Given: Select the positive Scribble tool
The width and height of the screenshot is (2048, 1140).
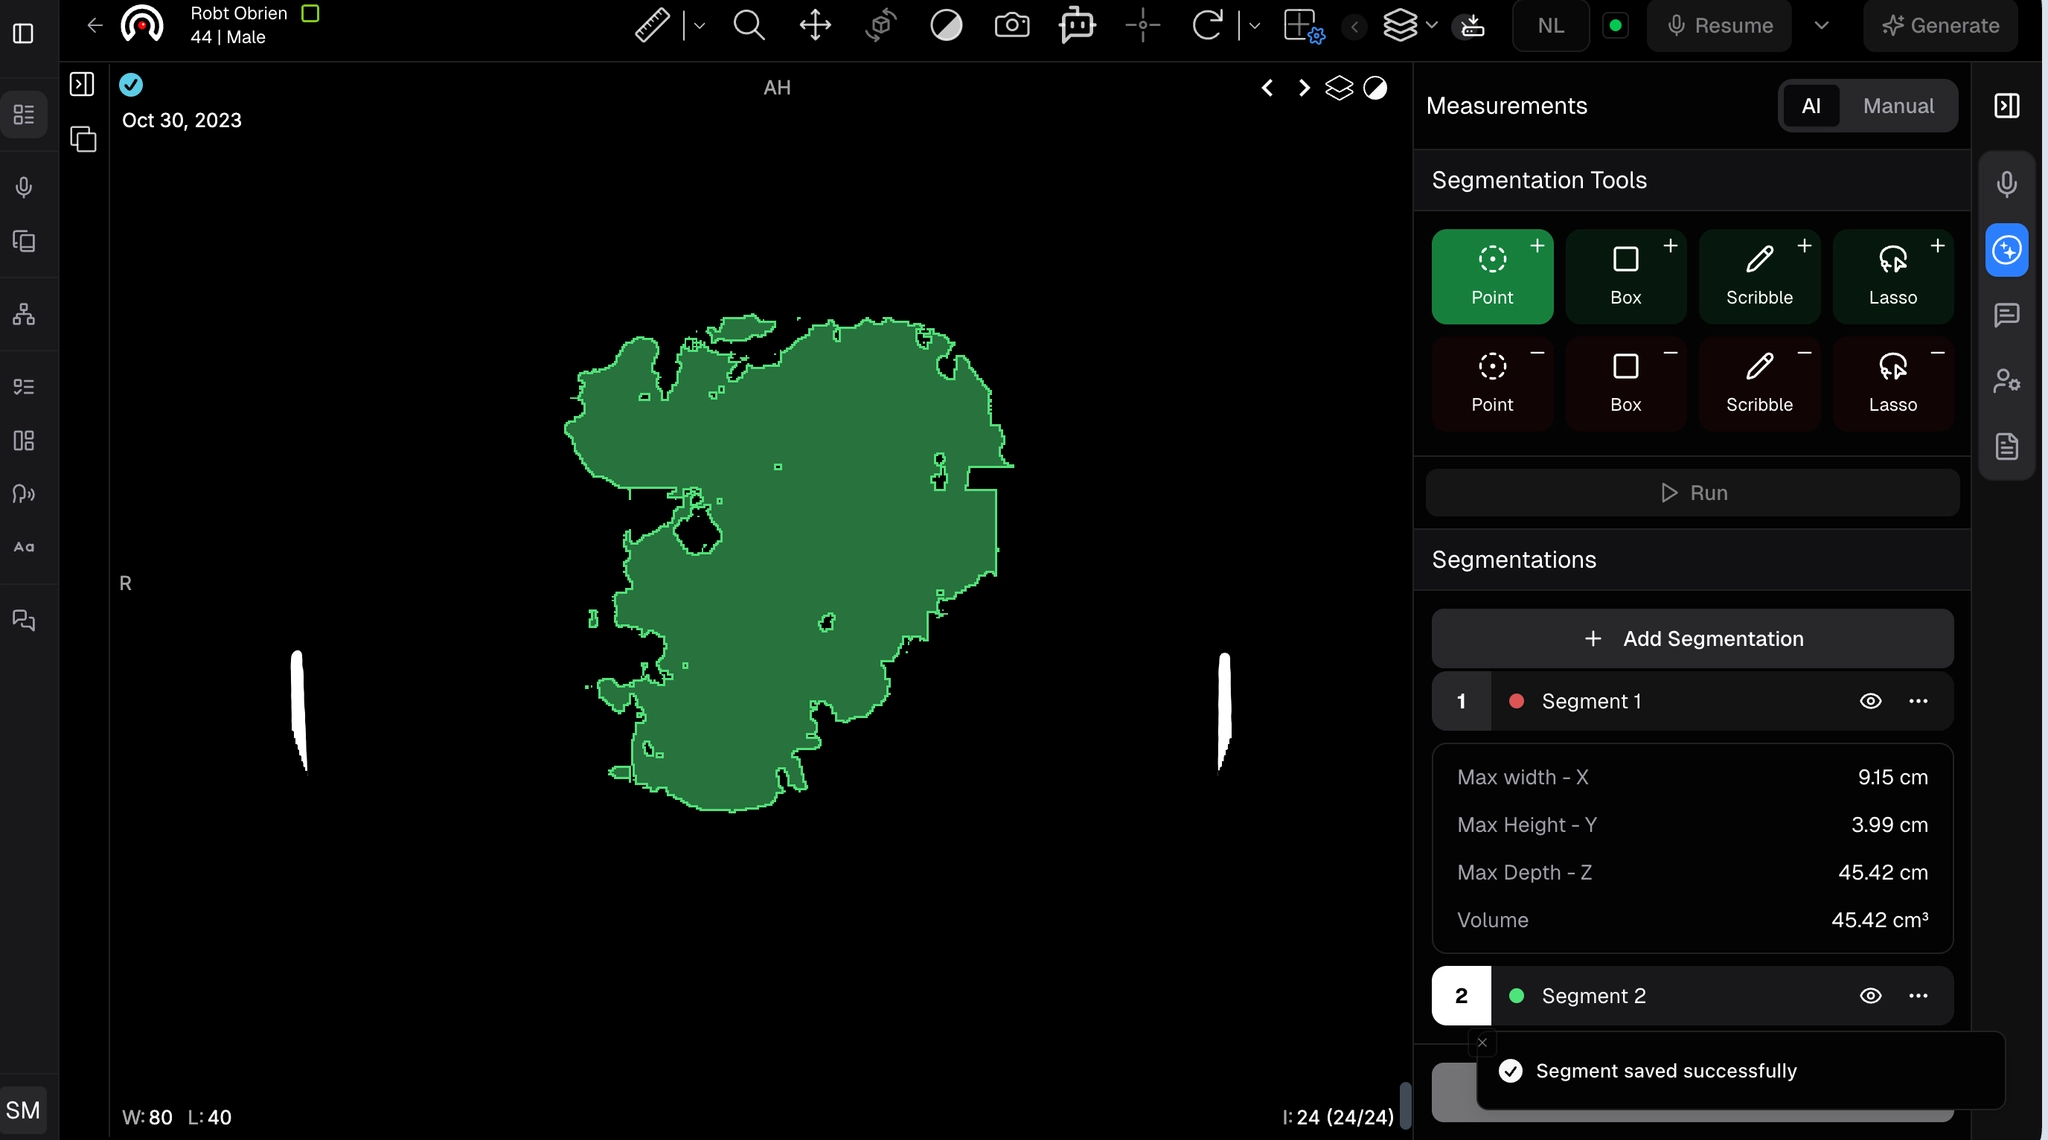Looking at the screenshot, I should tap(1759, 277).
